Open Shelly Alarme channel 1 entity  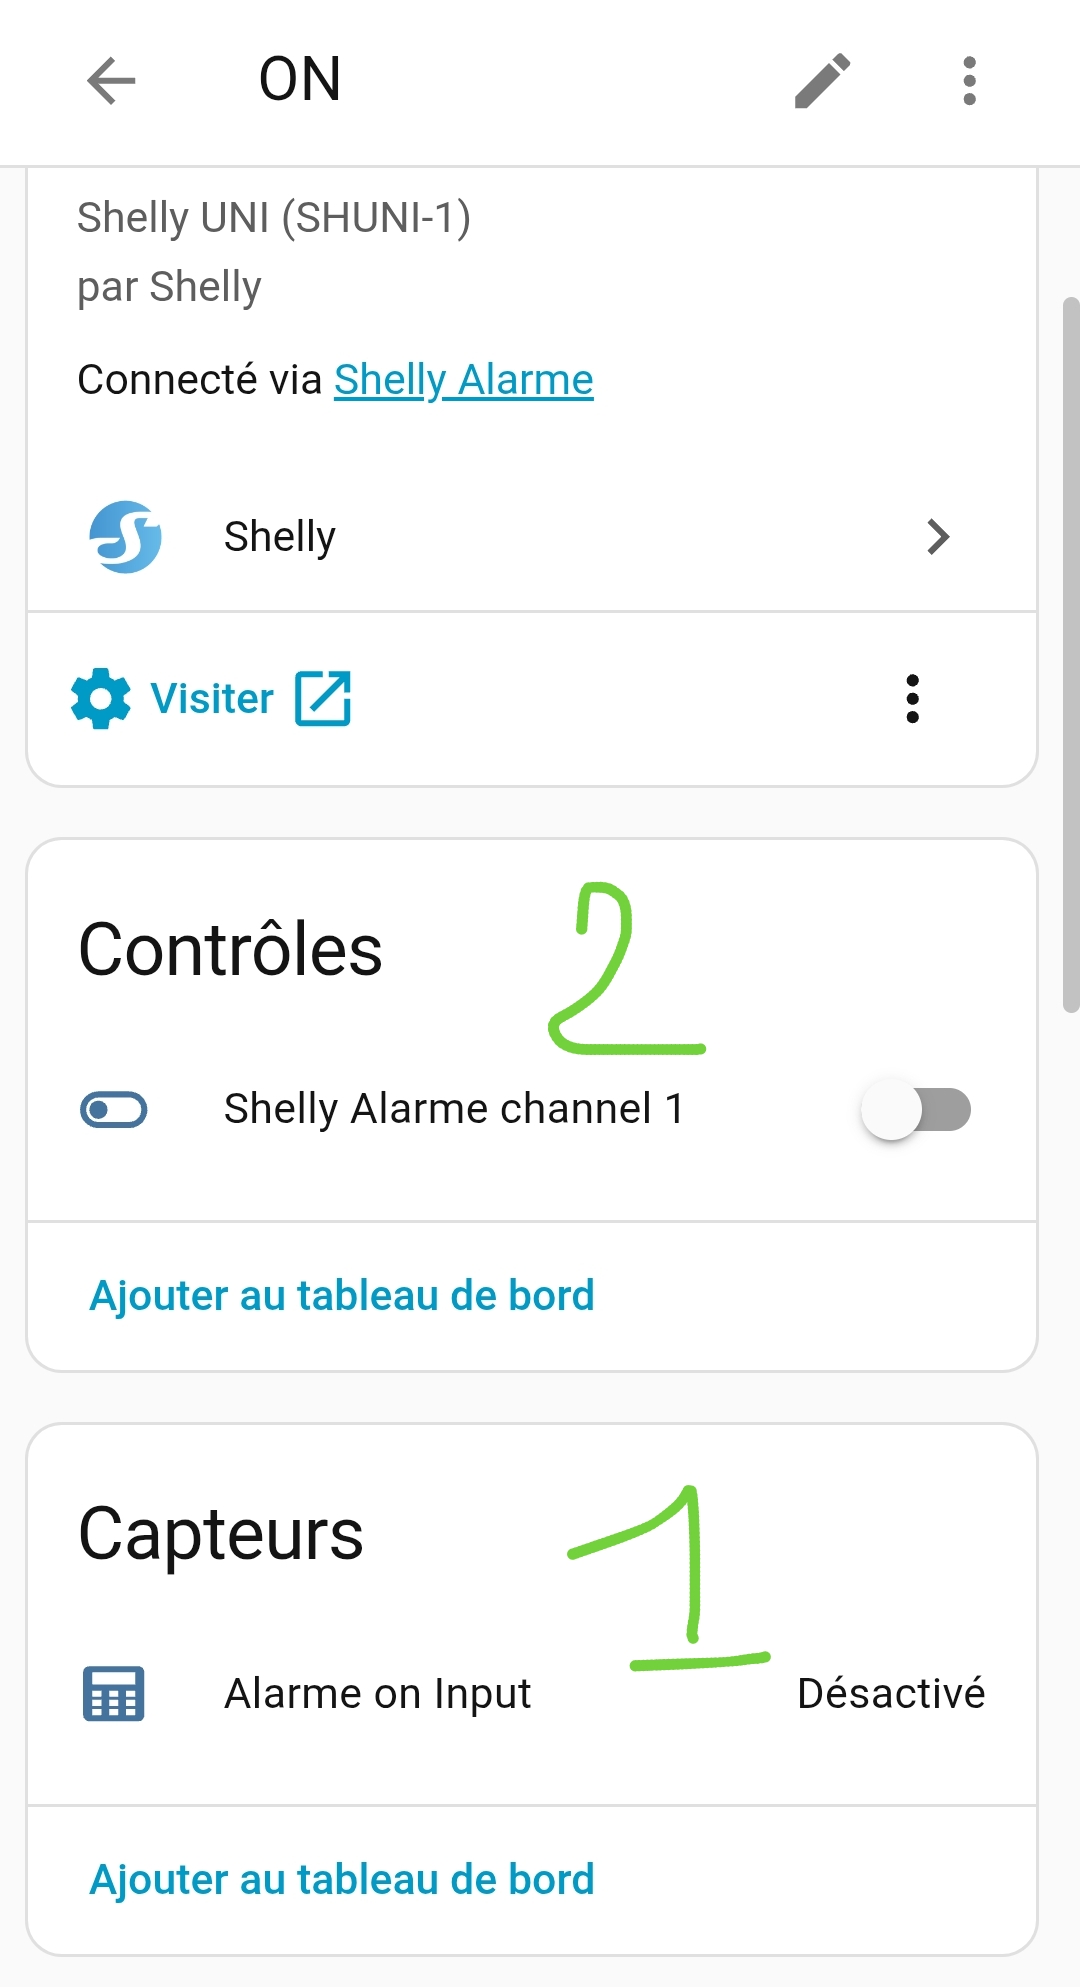[454, 1109]
